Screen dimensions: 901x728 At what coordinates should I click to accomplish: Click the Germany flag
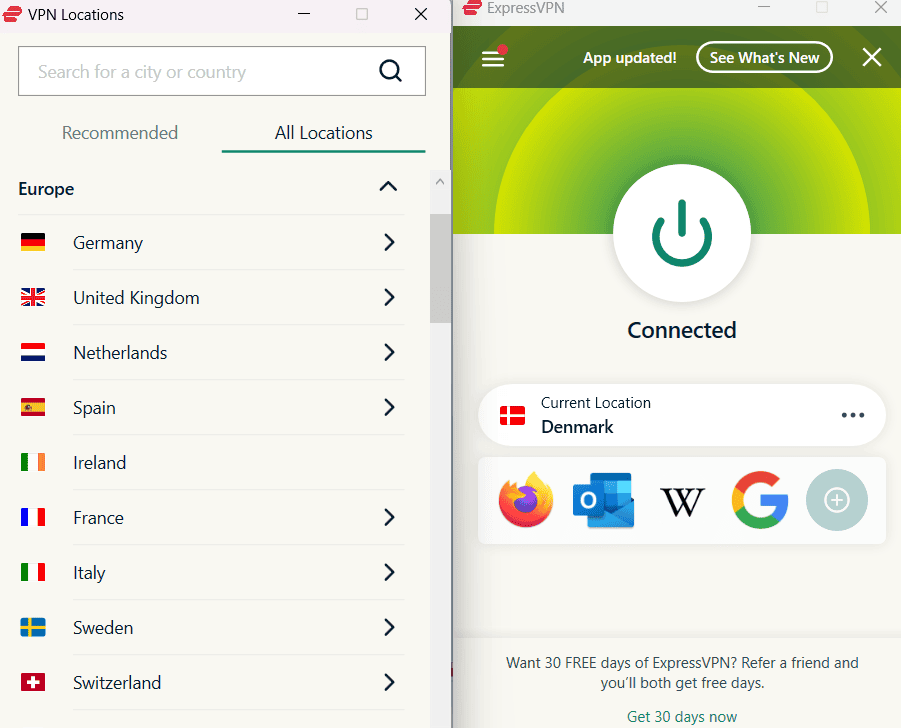pyautogui.click(x=33, y=242)
